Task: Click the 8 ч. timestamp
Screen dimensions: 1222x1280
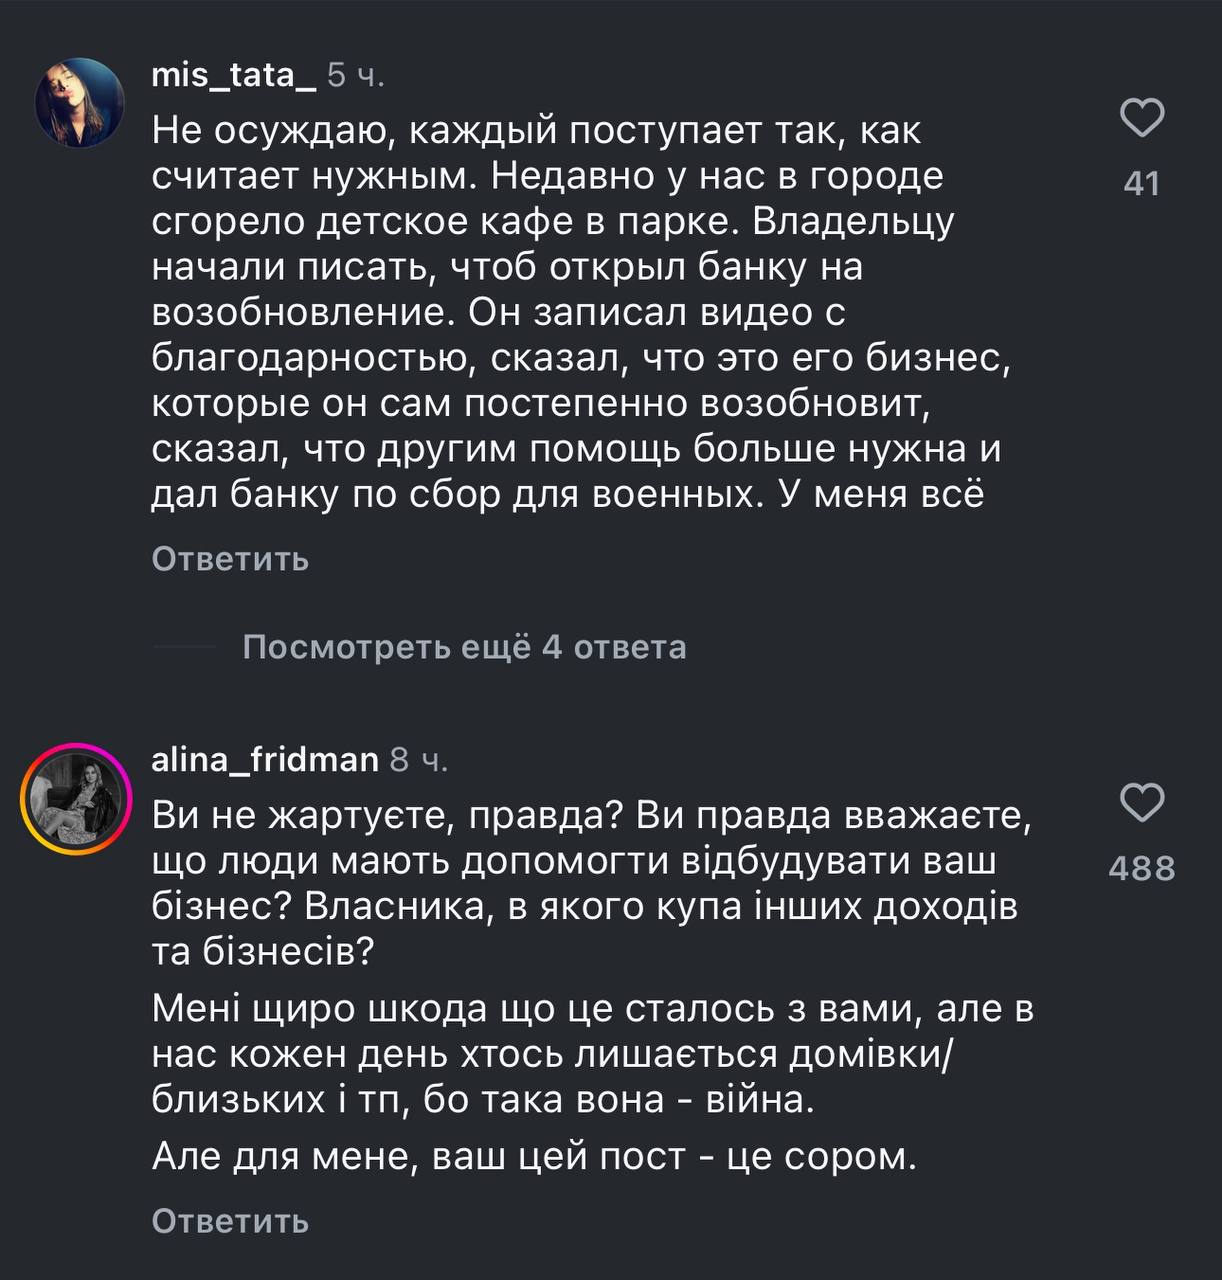Action: [x=419, y=760]
